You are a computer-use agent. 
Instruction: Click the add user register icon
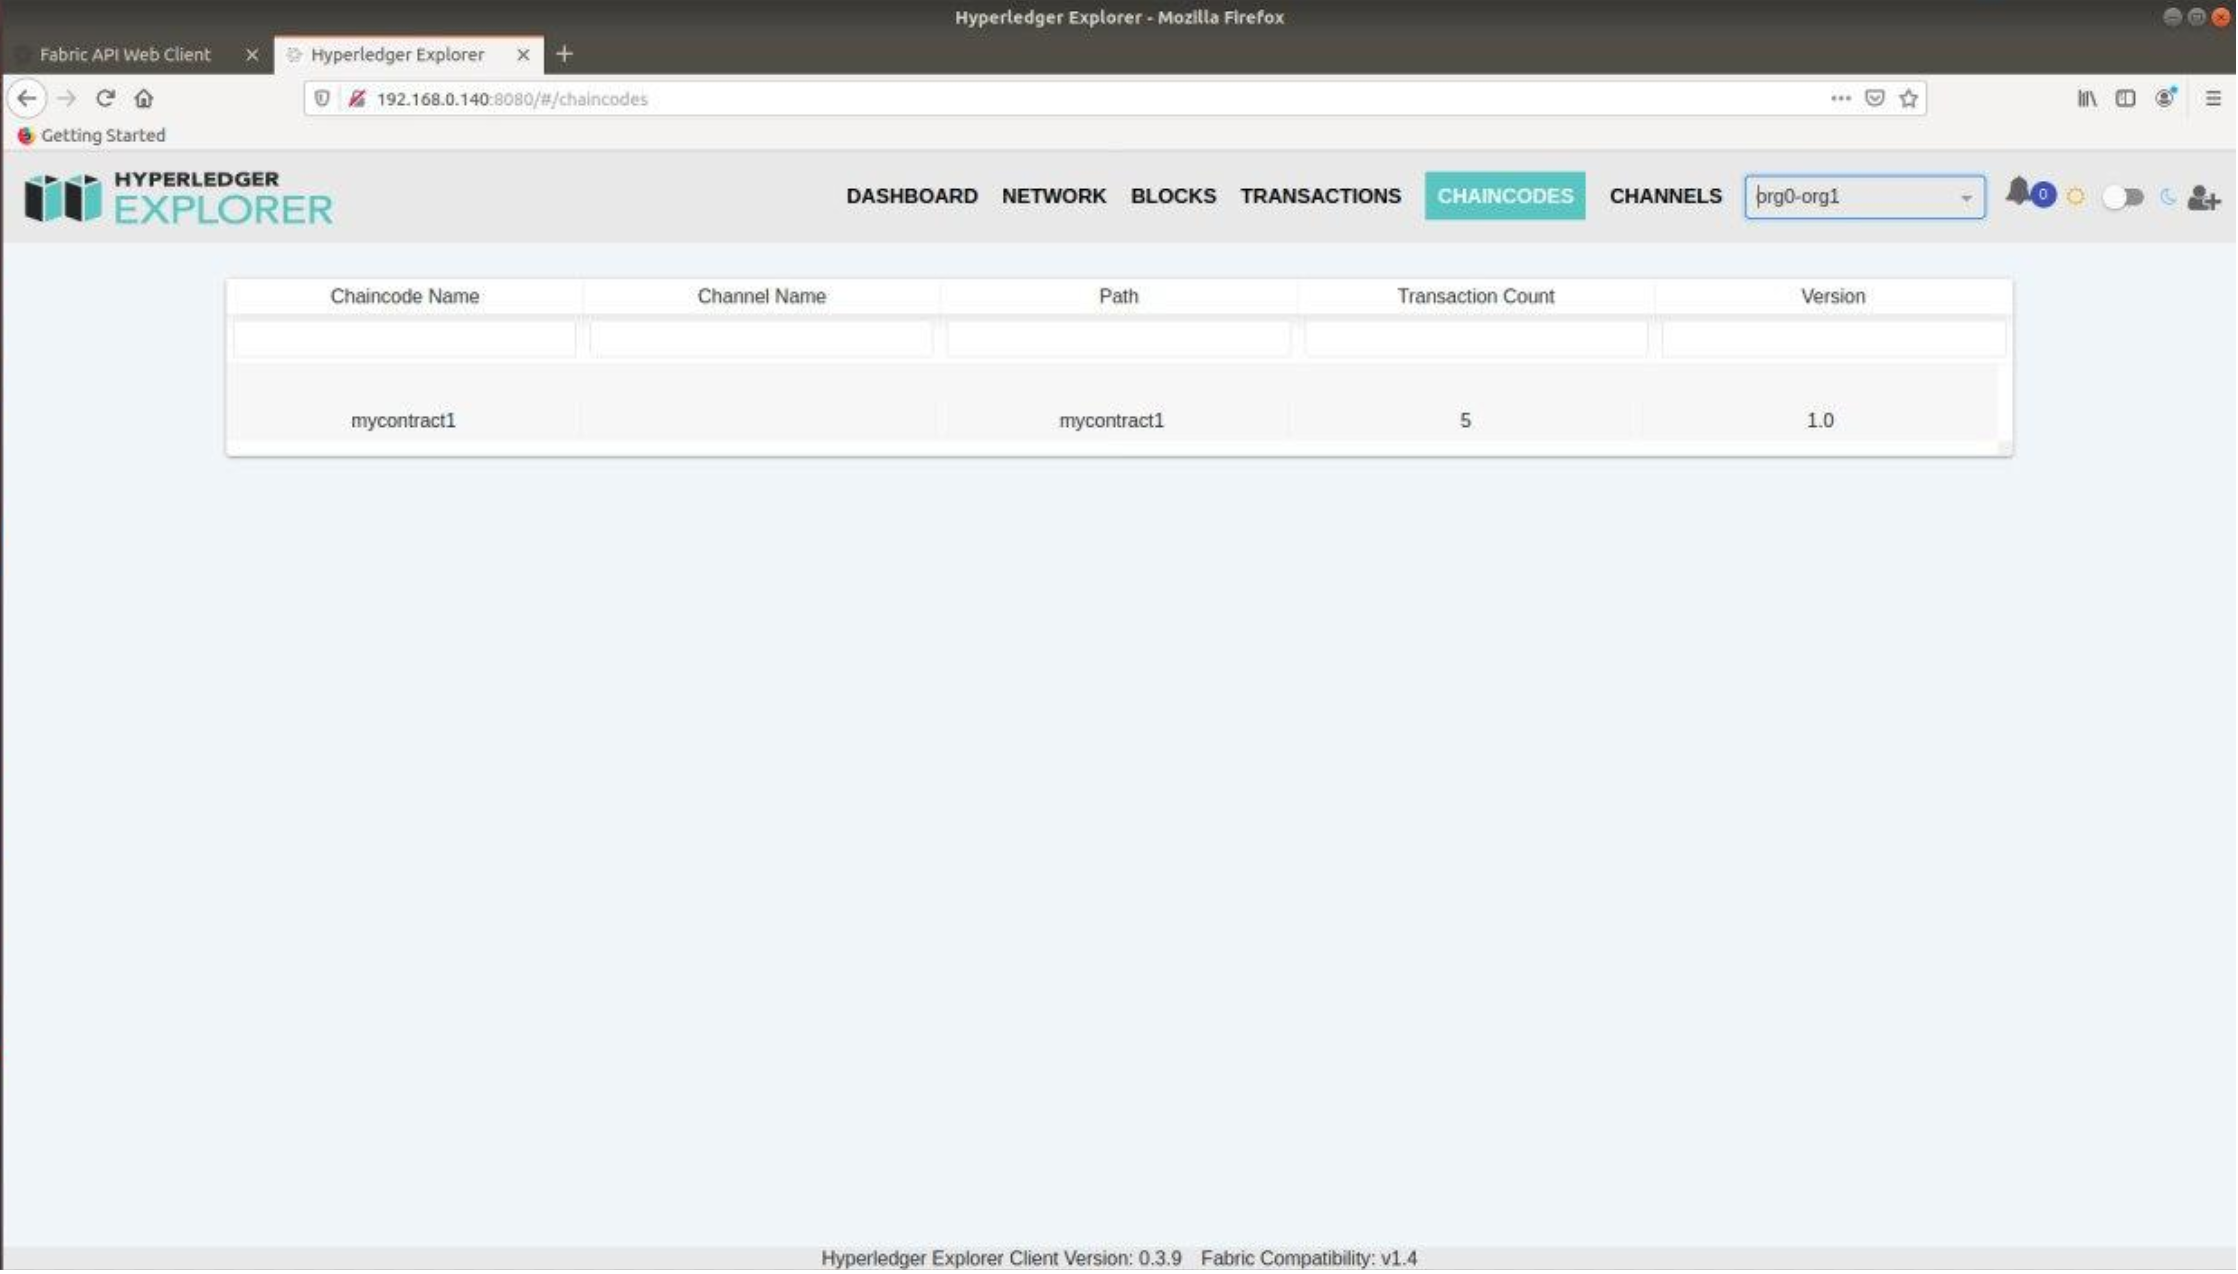coord(2204,198)
